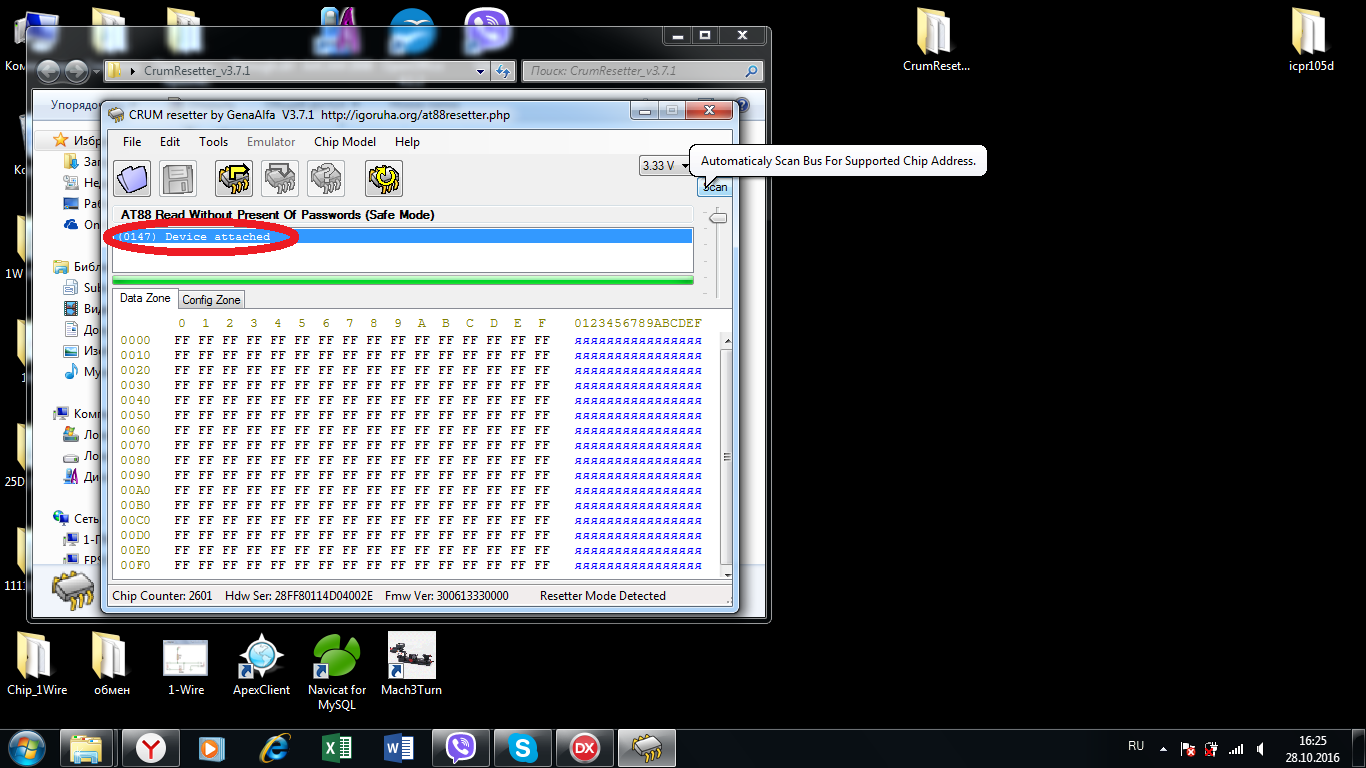Click the "Resetter Mode Detected" status text

(x=603, y=596)
